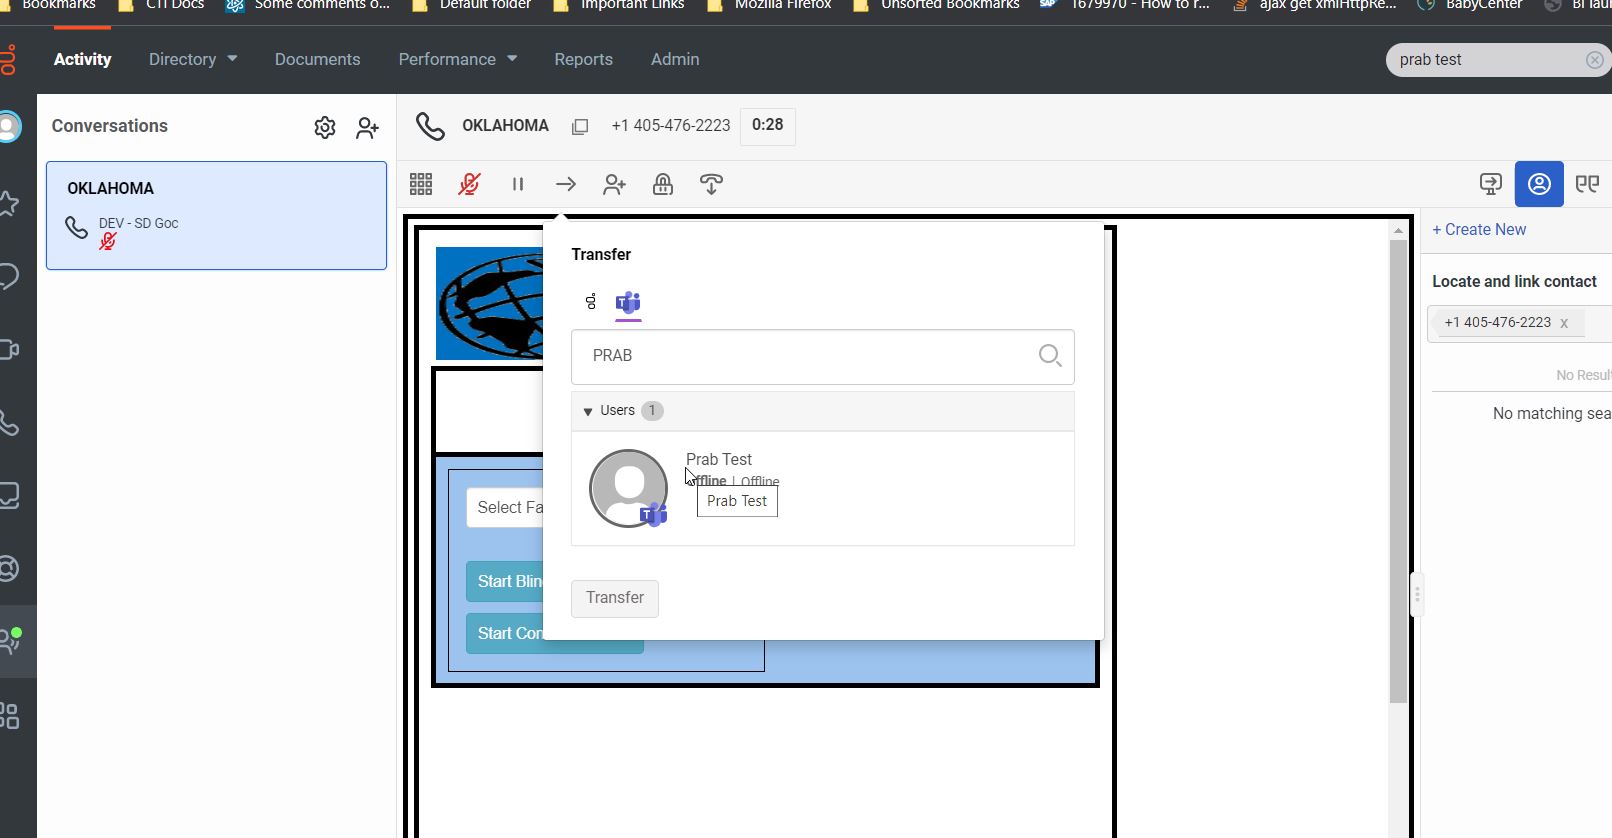This screenshot has height=838, width=1612.
Task: Open the screen share panel icon
Action: 1491,184
